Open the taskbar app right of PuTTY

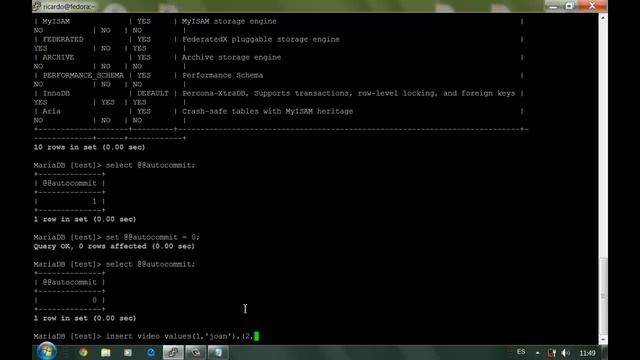click(196, 352)
